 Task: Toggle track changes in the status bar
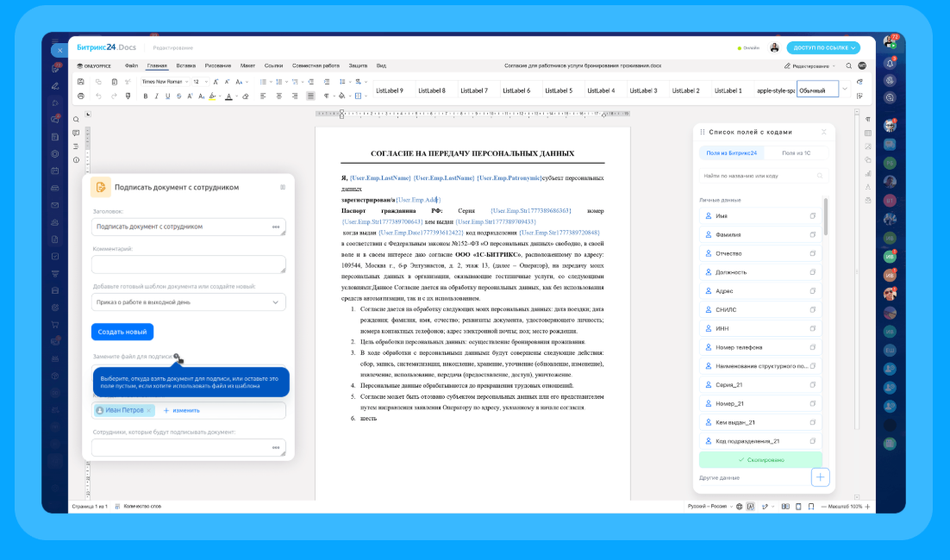click(764, 507)
